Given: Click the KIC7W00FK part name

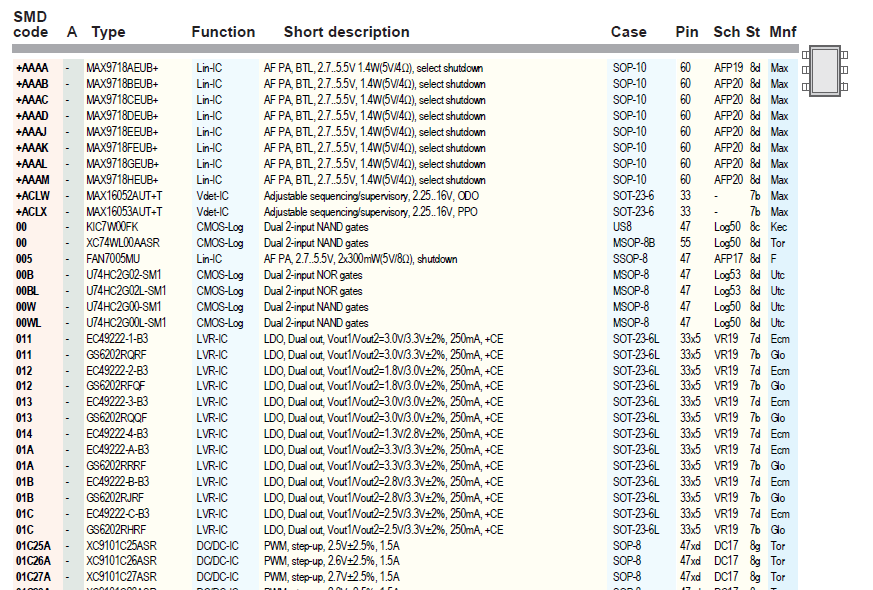Looking at the screenshot, I should (112, 227).
